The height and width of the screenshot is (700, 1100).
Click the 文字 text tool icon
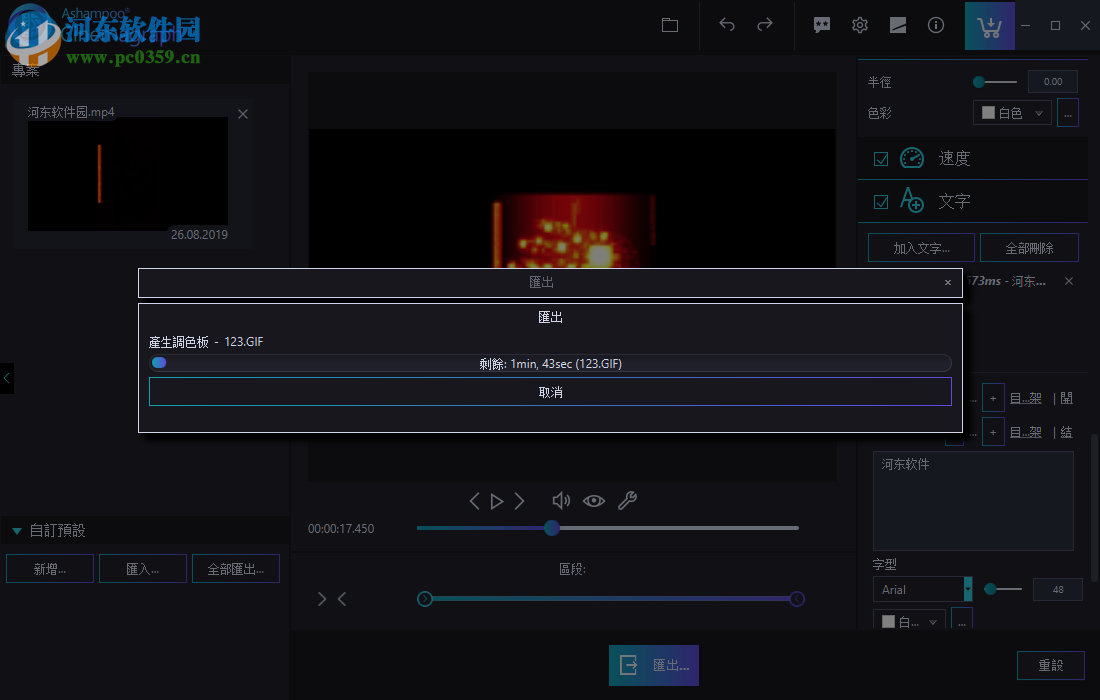coord(912,201)
